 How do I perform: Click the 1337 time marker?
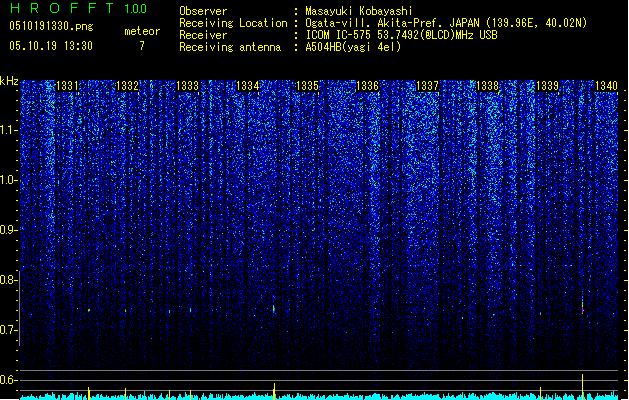click(x=428, y=86)
